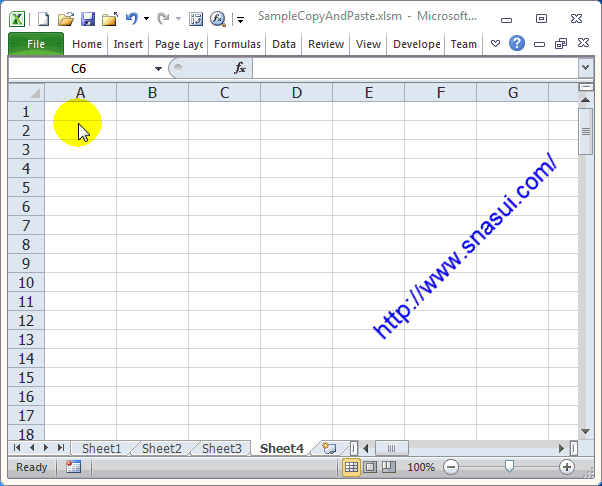Screen dimensions: 602x486
Task: Switch to Normal view in status bar
Action: (x=351, y=467)
